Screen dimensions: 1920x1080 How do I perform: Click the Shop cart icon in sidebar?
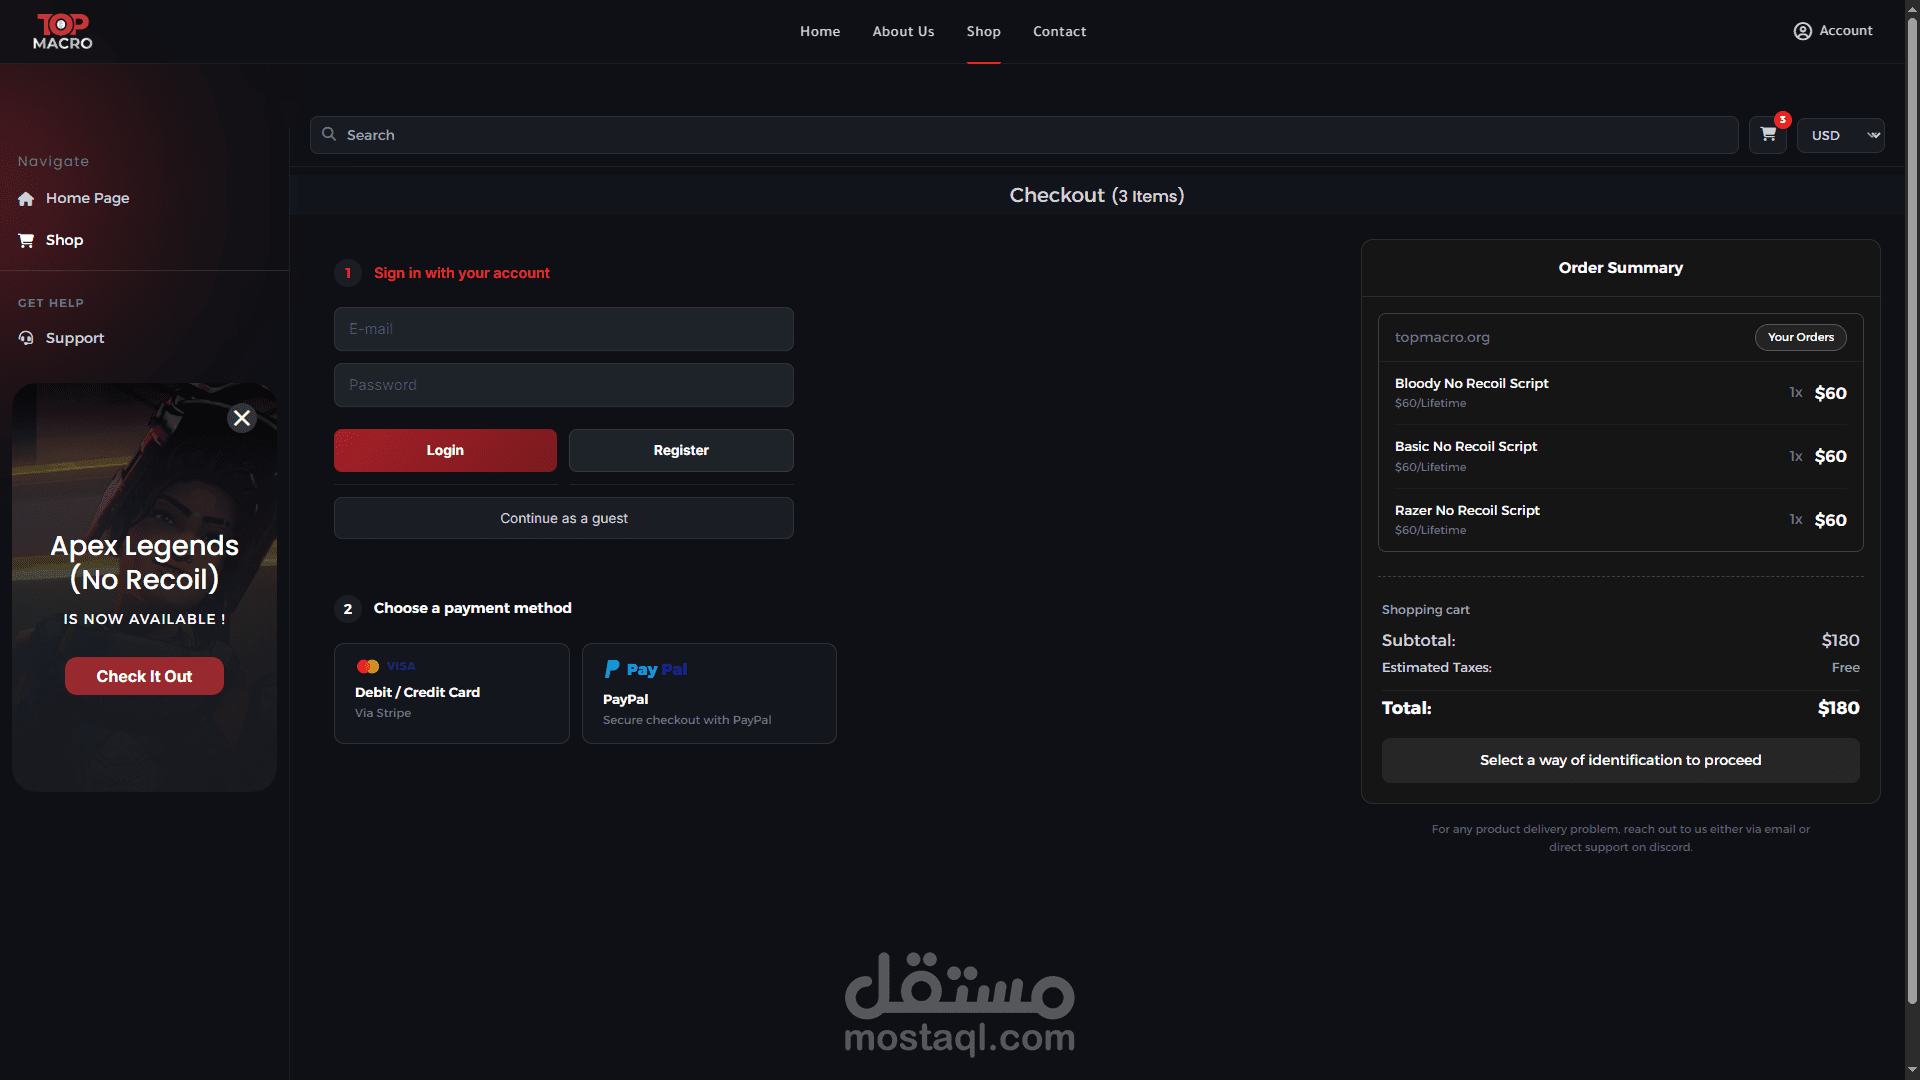[x=26, y=241]
